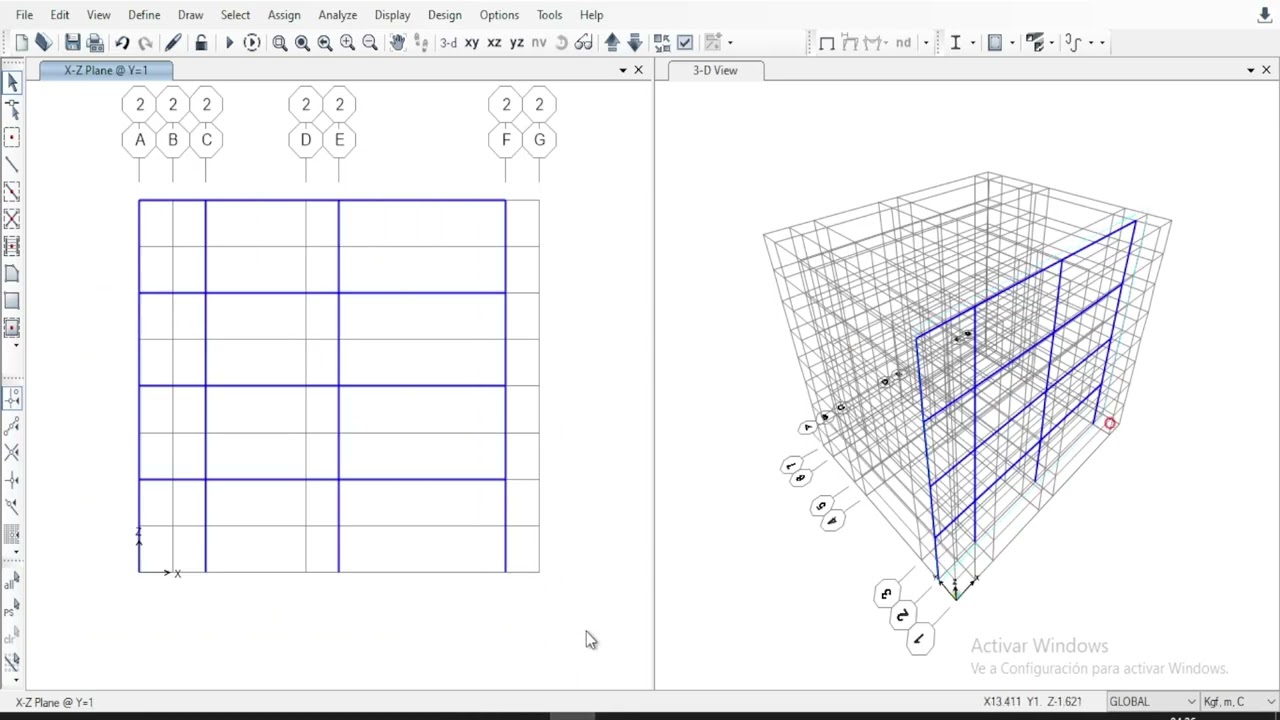Open set display options checkbox icon
Image resolution: width=1280 pixels, height=720 pixels.
[685, 42]
